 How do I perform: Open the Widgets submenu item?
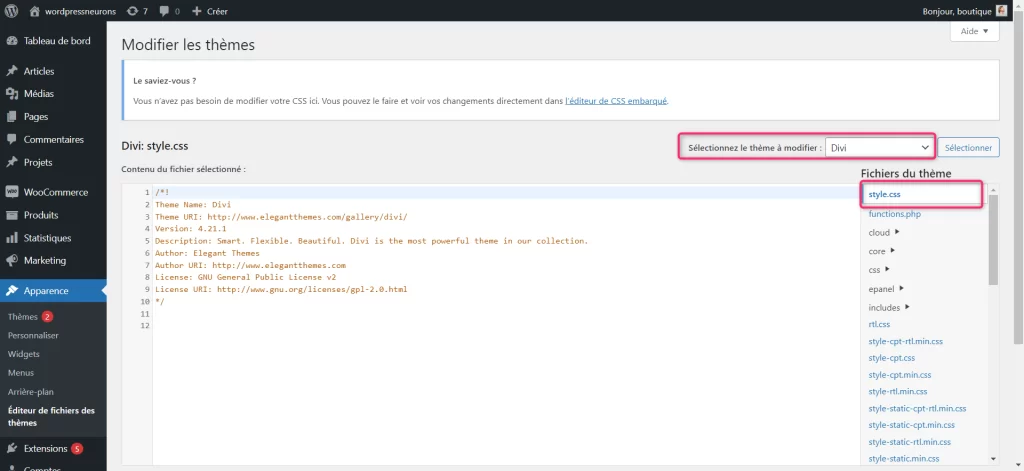coord(24,354)
